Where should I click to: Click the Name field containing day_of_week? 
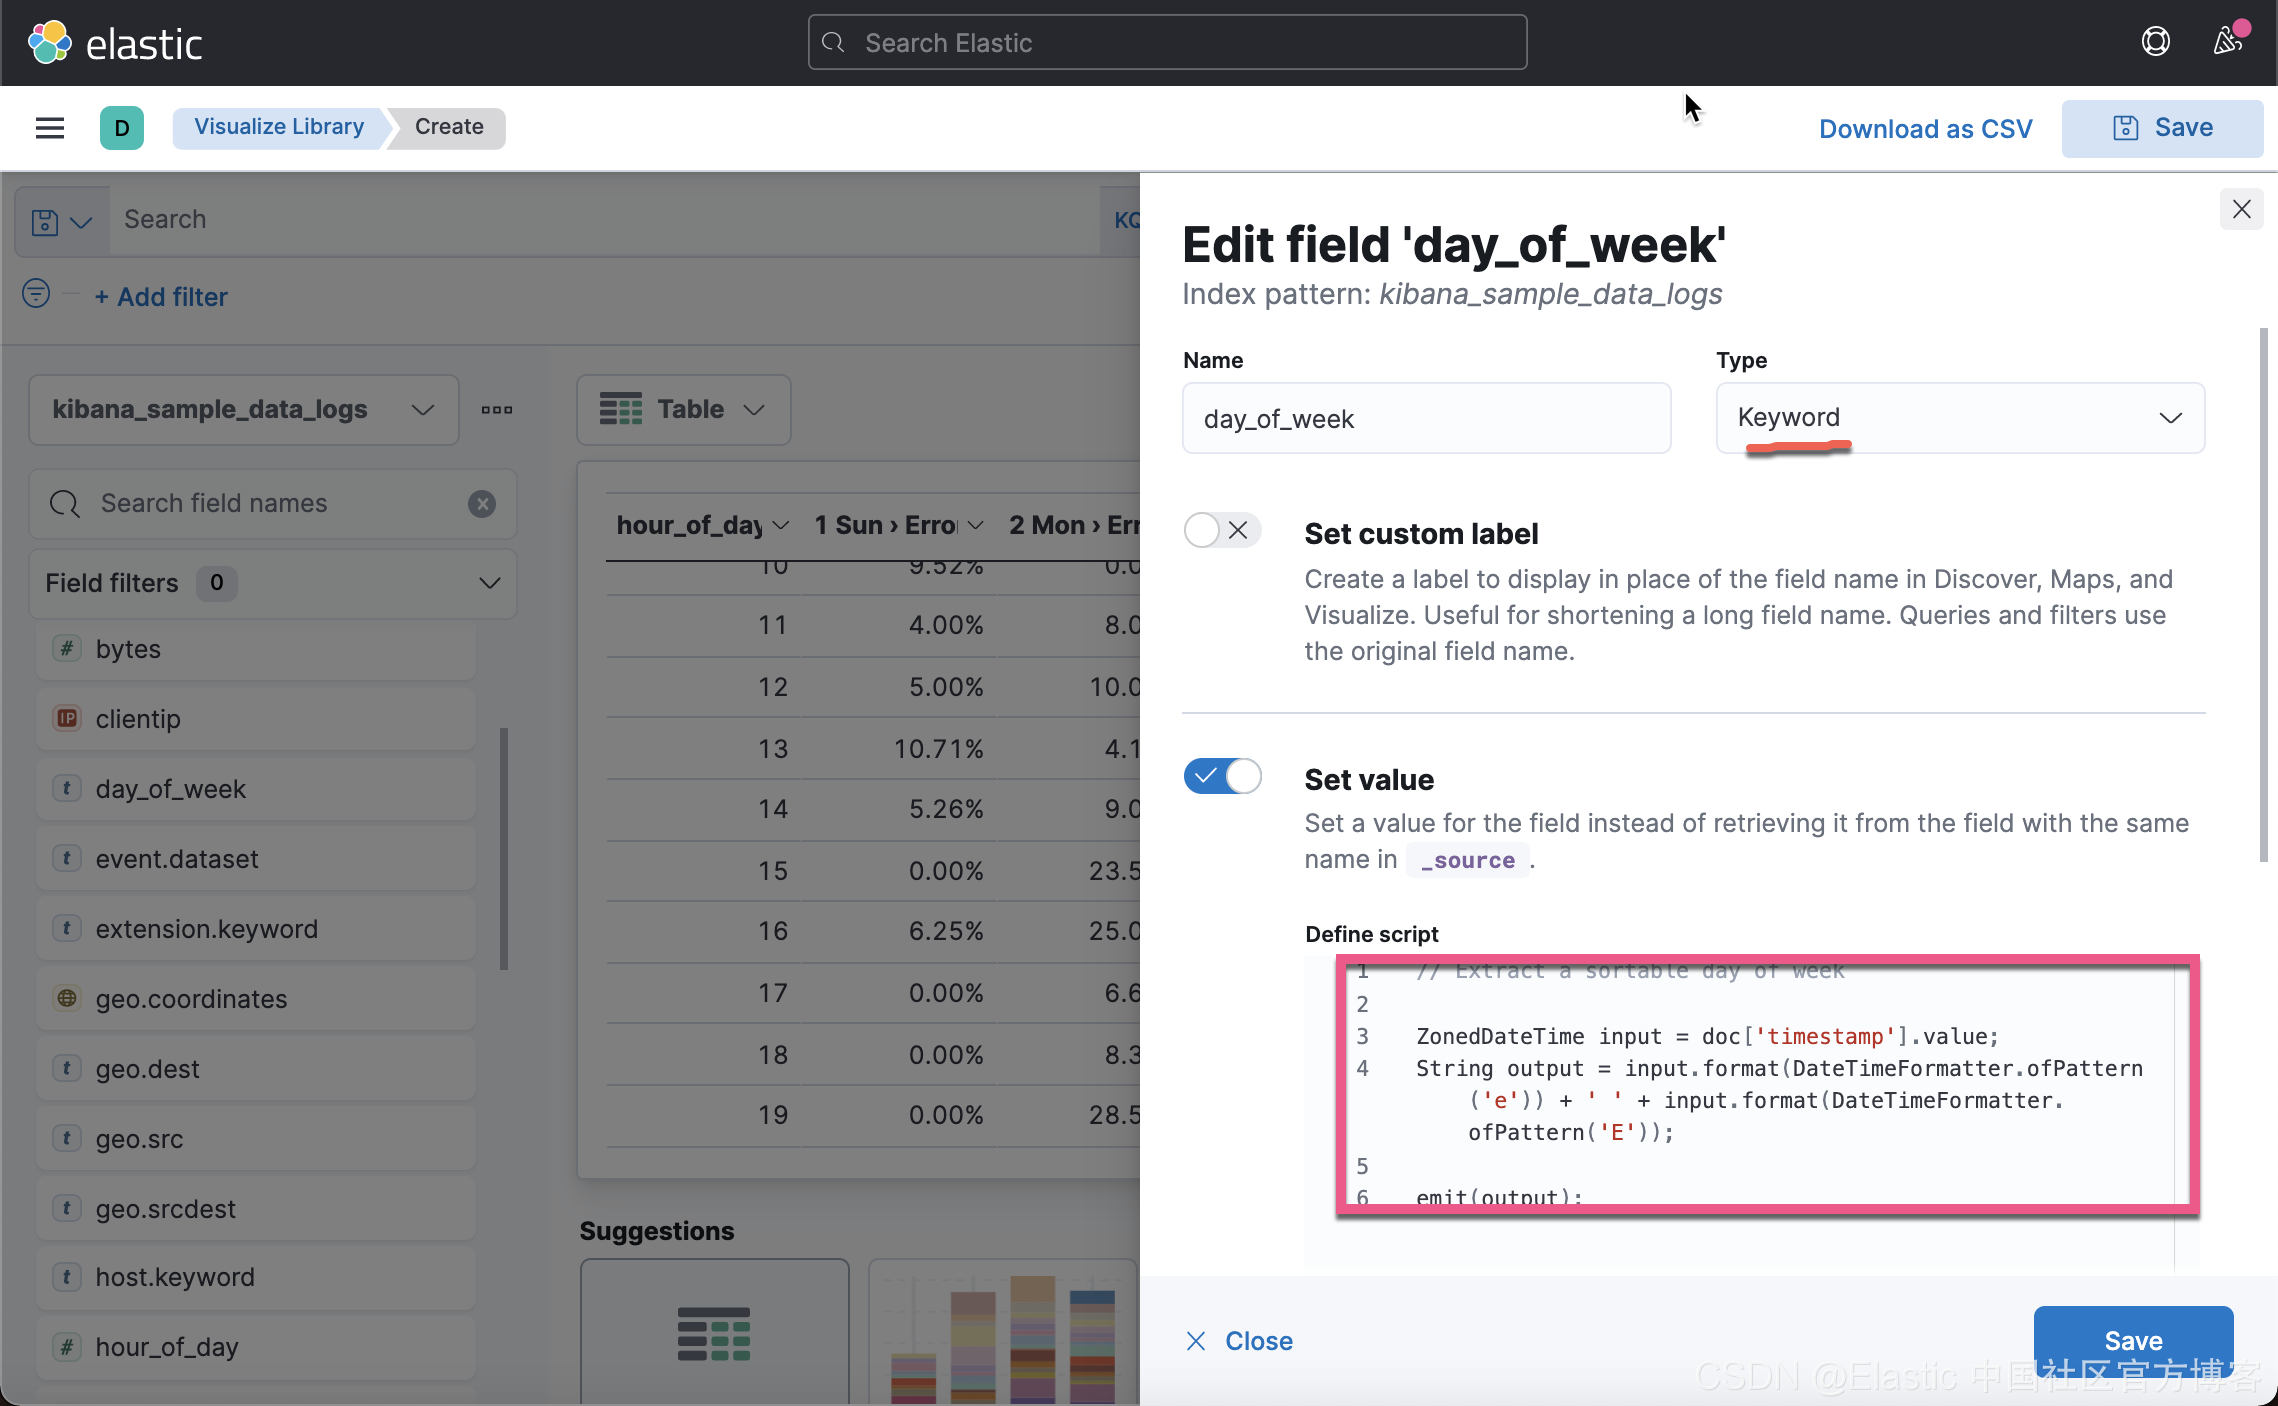coord(1426,419)
